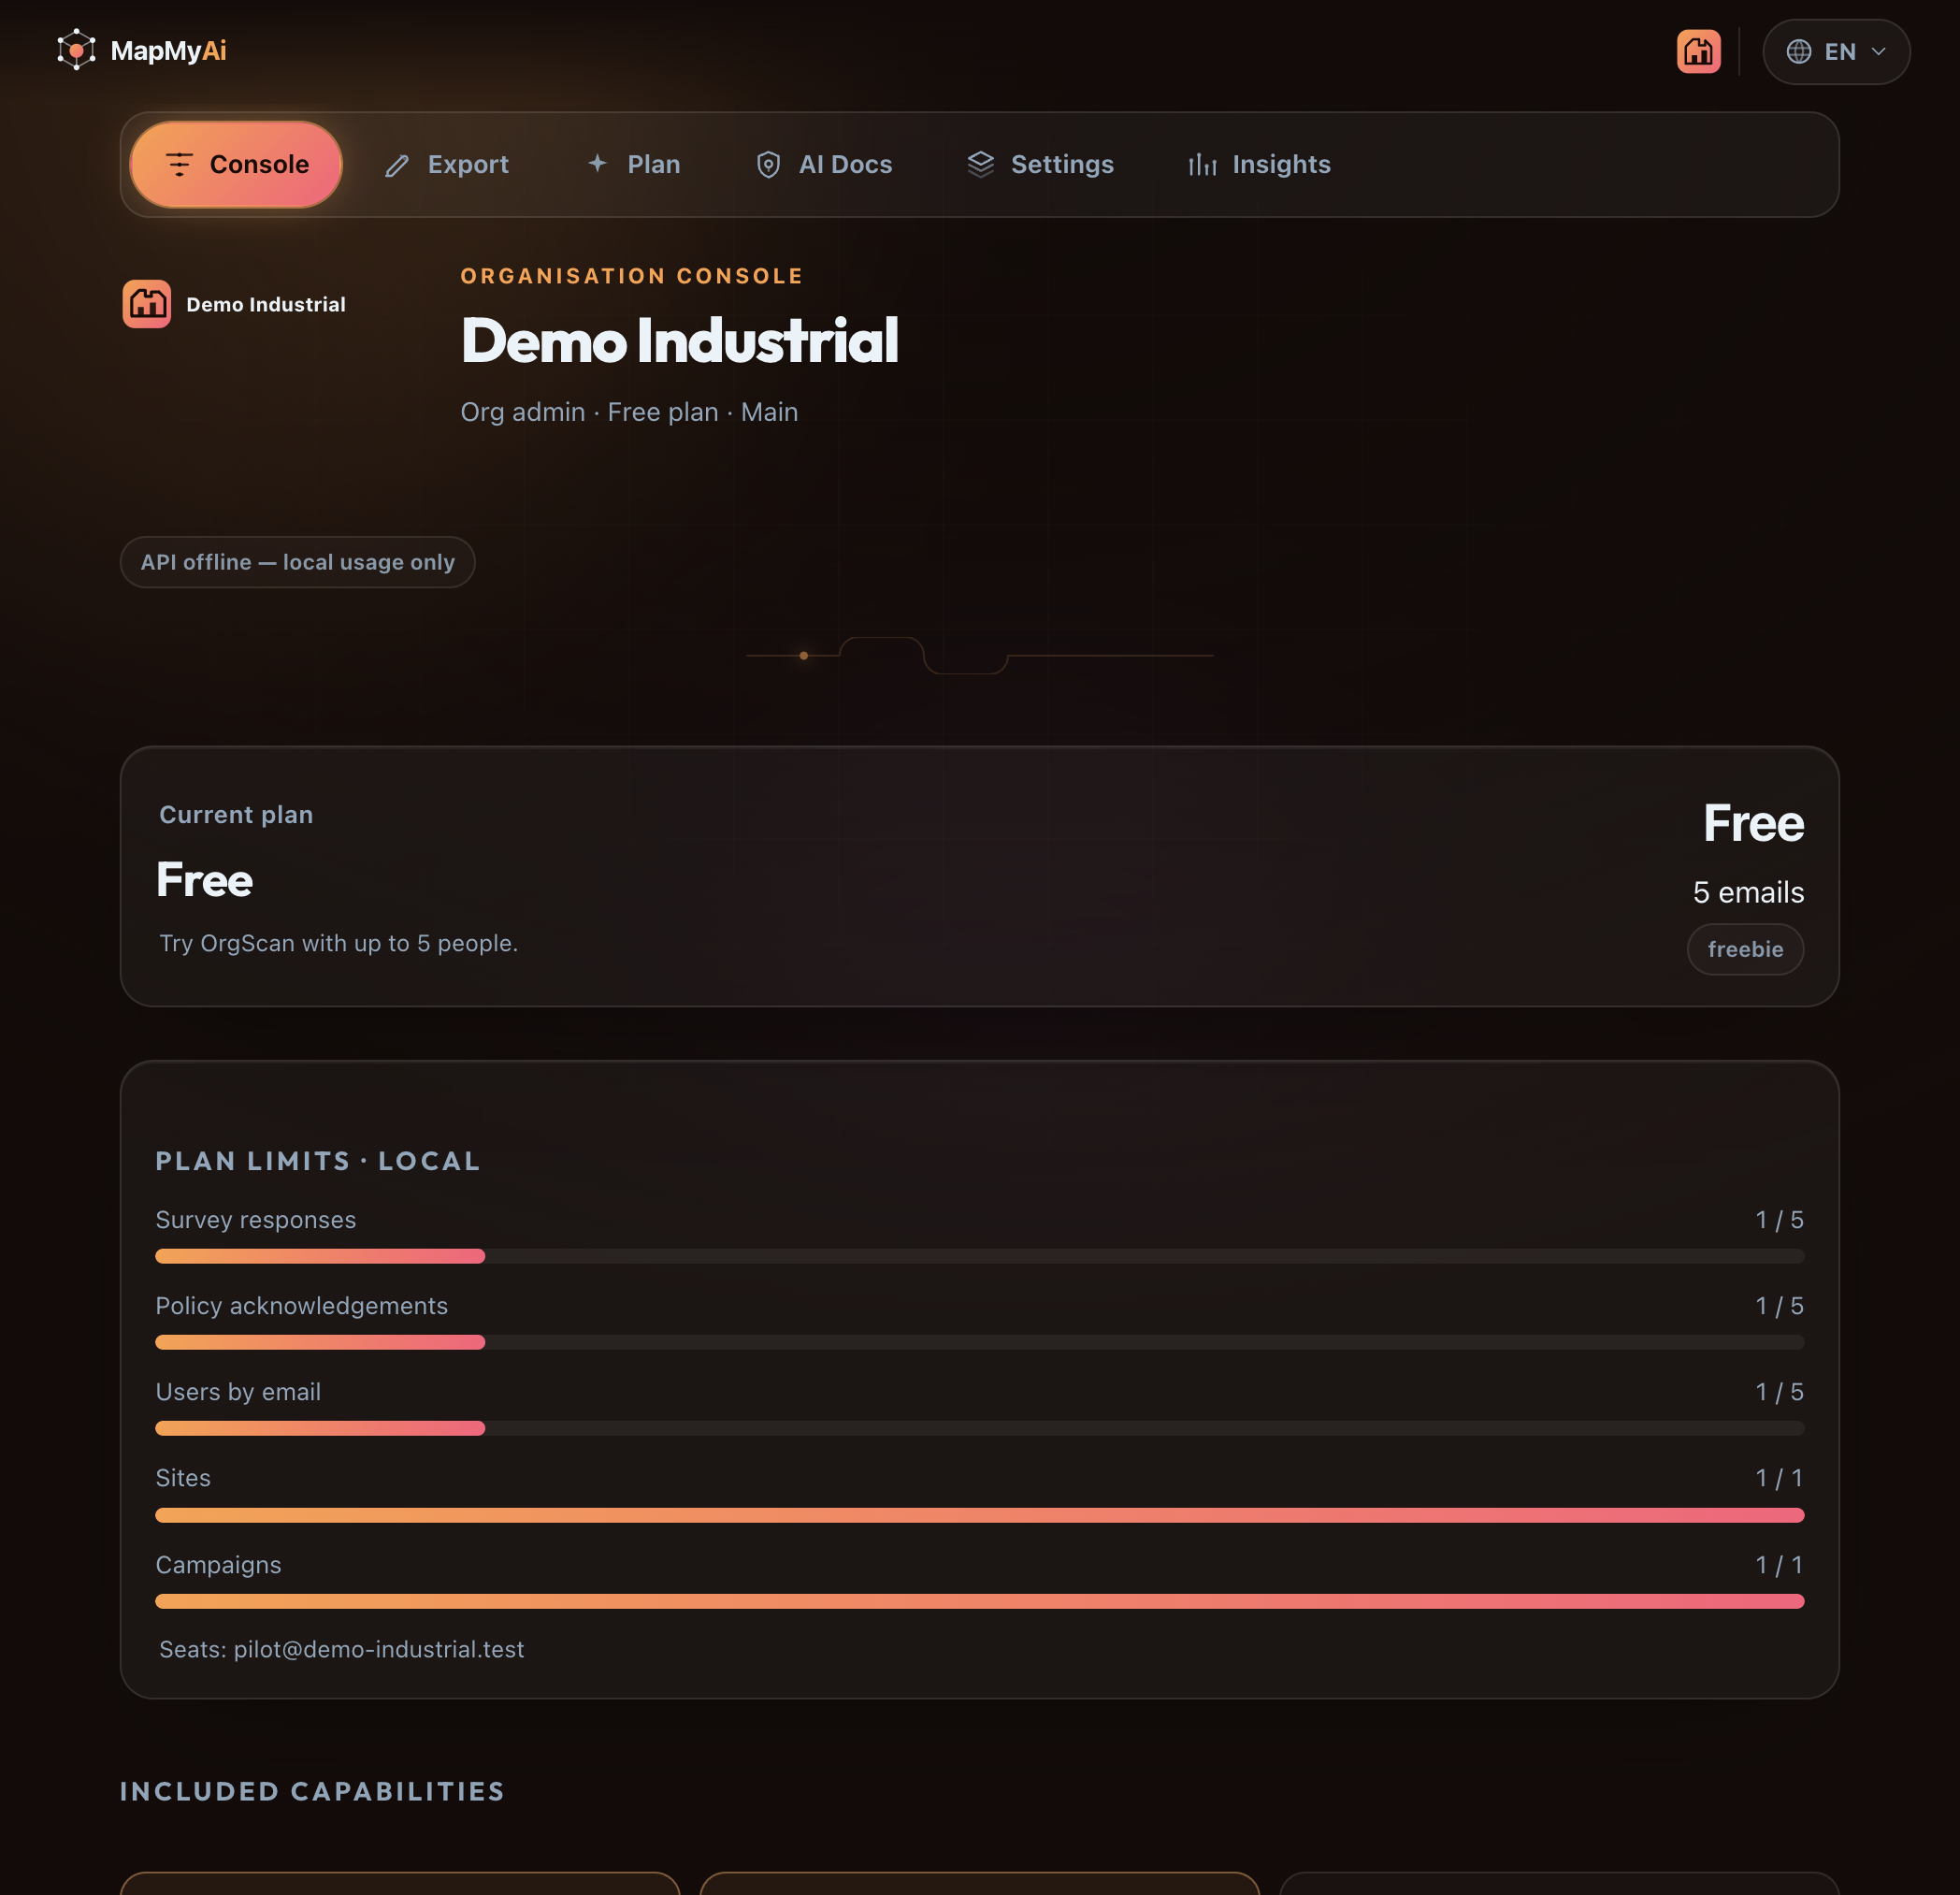Click the bar chart icon beside Insights

click(x=1202, y=165)
